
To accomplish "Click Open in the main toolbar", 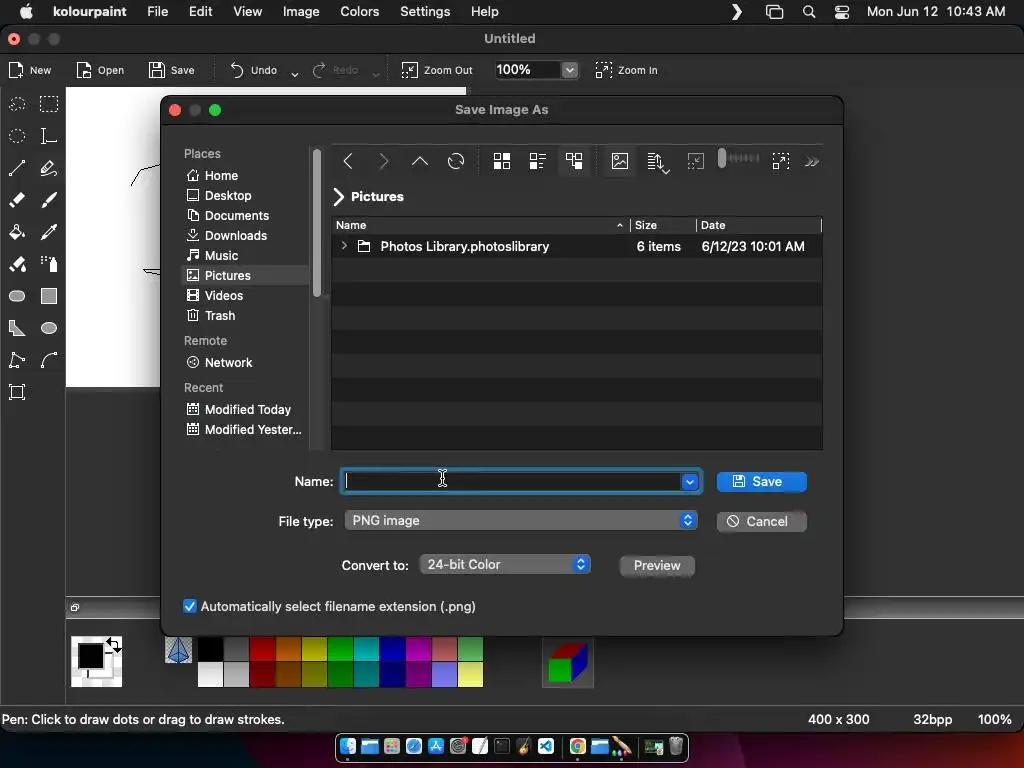I will [x=100, y=70].
